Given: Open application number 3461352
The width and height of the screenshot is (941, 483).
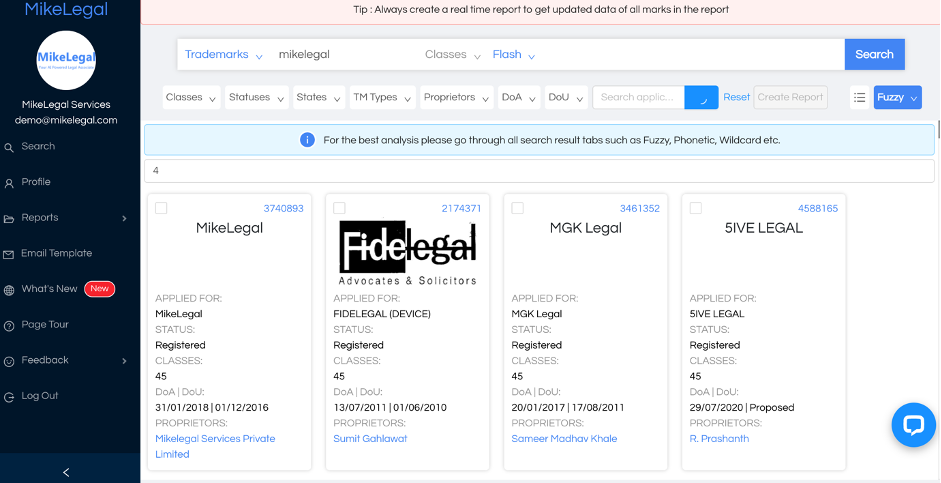Looking at the screenshot, I should pos(640,209).
